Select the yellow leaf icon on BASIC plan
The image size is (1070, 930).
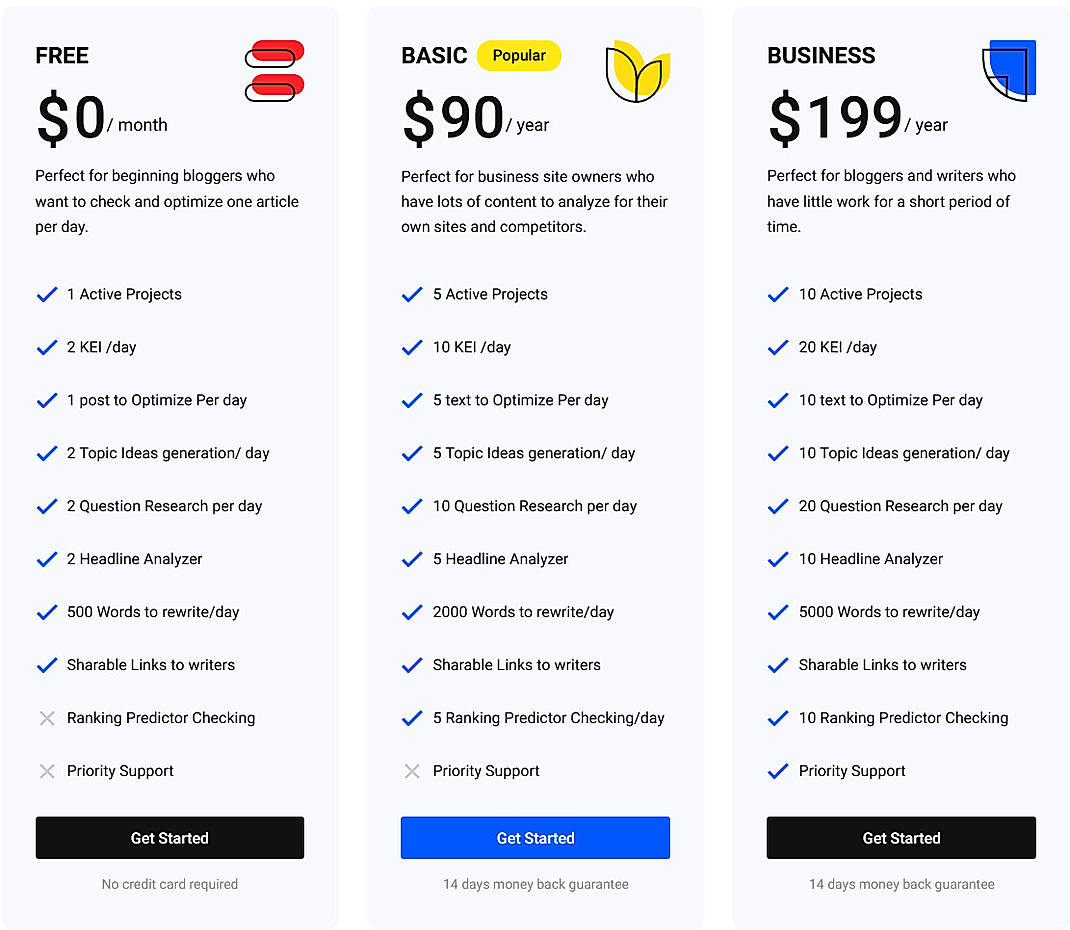pos(637,70)
